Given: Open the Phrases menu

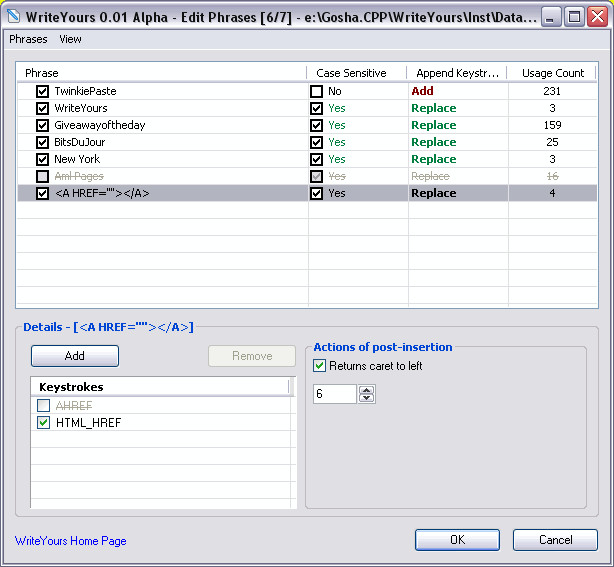Looking at the screenshot, I should coord(28,39).
